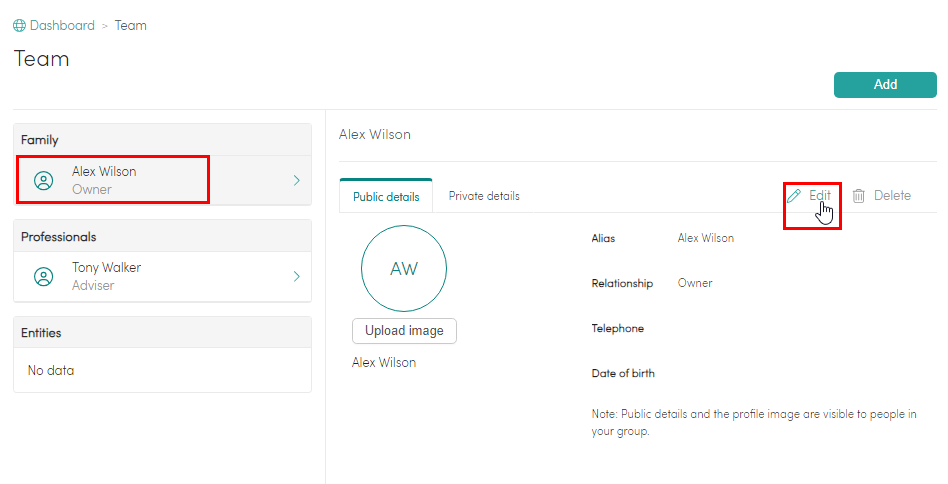Viewport: 948px width, 484px height.
Task: Click Alex Wilson's person icon in Family
Action: pos(43,181)
